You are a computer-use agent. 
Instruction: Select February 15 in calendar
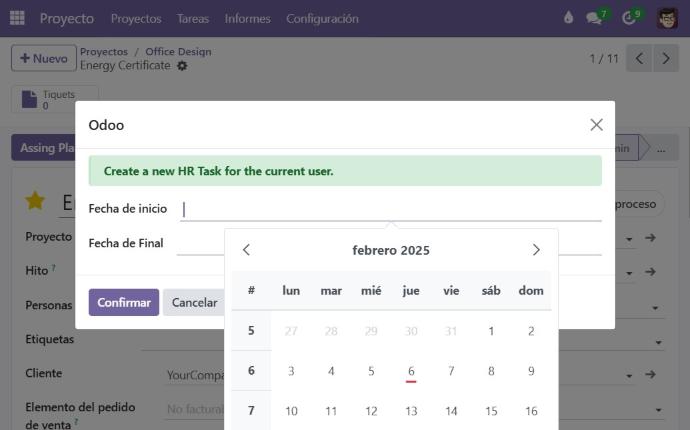tap(491, 411)
